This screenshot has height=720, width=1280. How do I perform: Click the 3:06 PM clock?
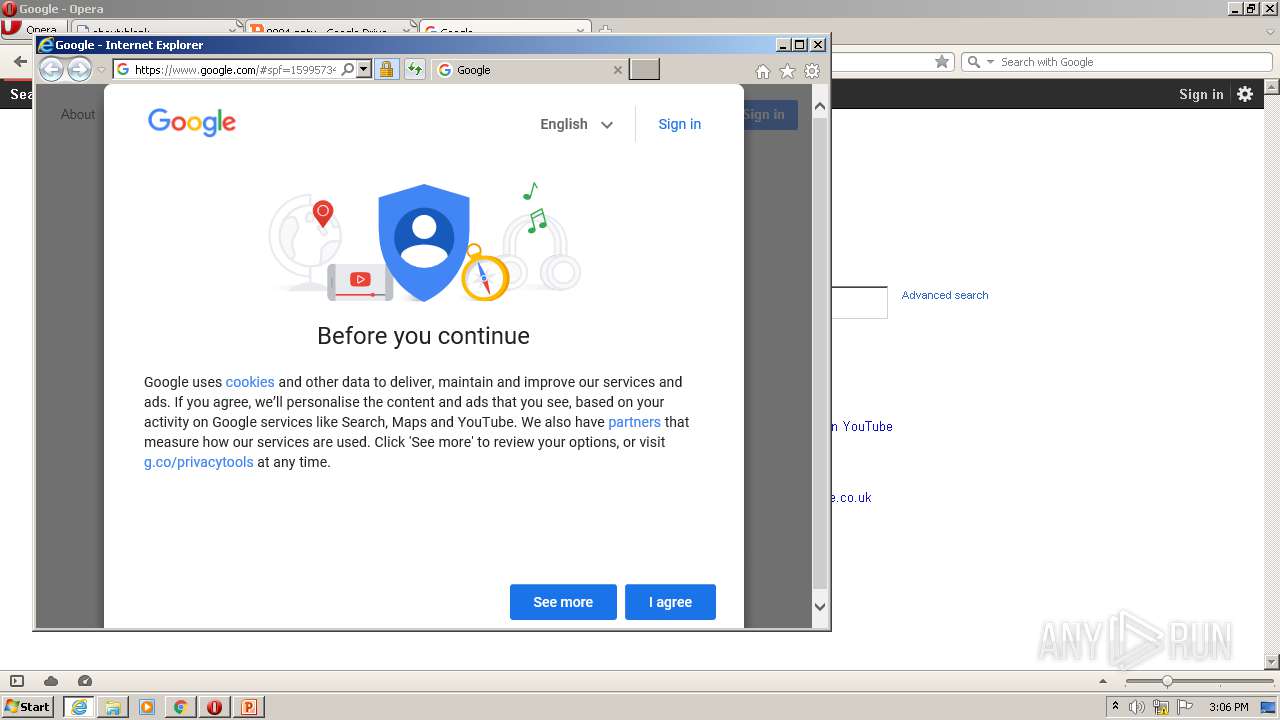[x=1228, y=707]
